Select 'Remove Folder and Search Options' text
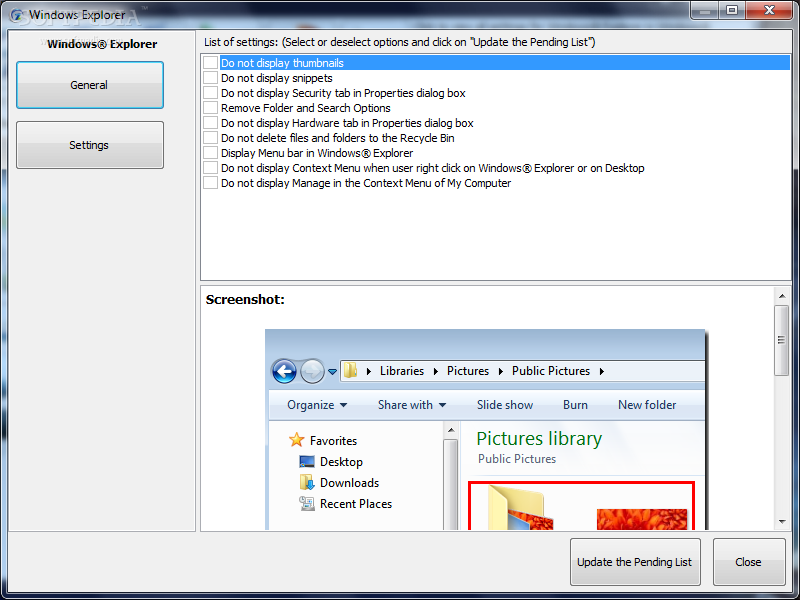 [x=306, y=108]
